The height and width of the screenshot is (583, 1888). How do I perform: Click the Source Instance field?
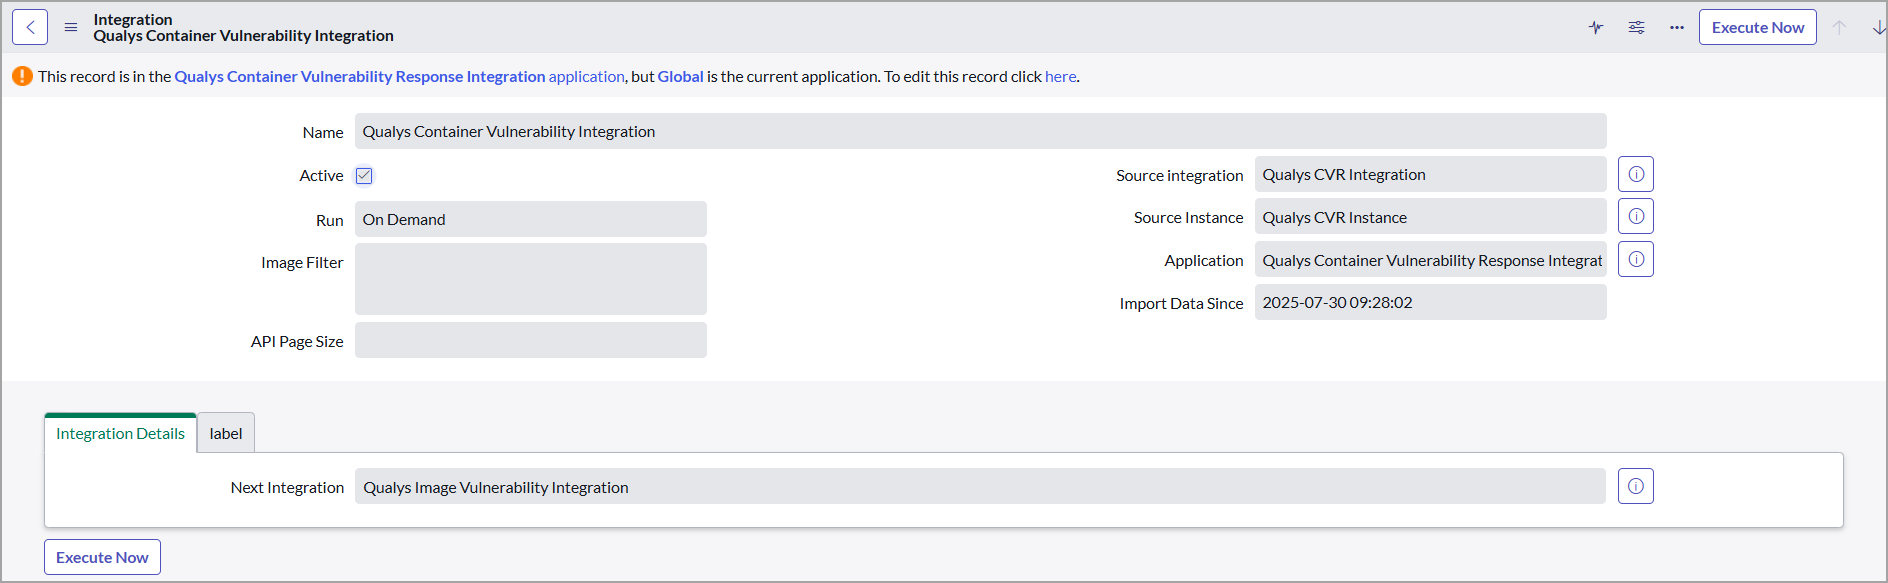click(x=1431, y=217)
